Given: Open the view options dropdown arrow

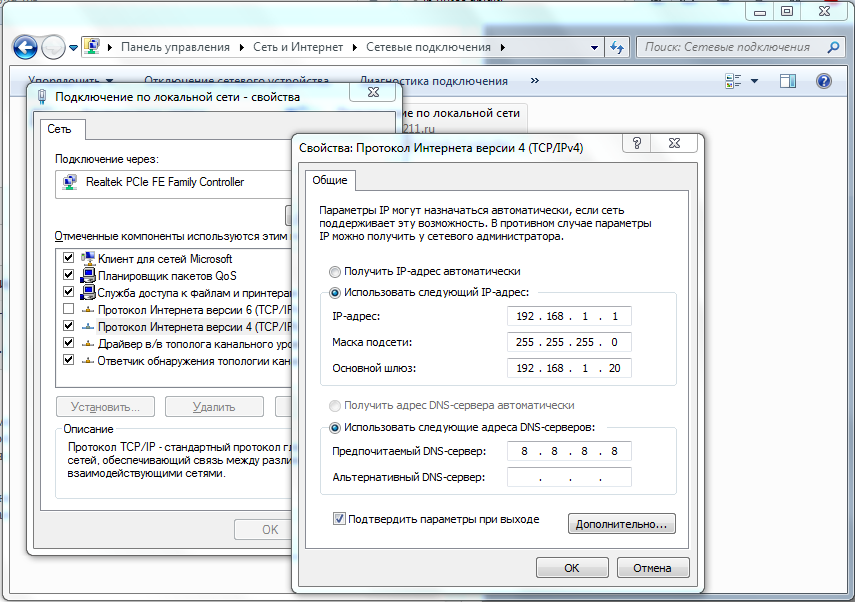Looking at the screenshot, I should 755,81.
